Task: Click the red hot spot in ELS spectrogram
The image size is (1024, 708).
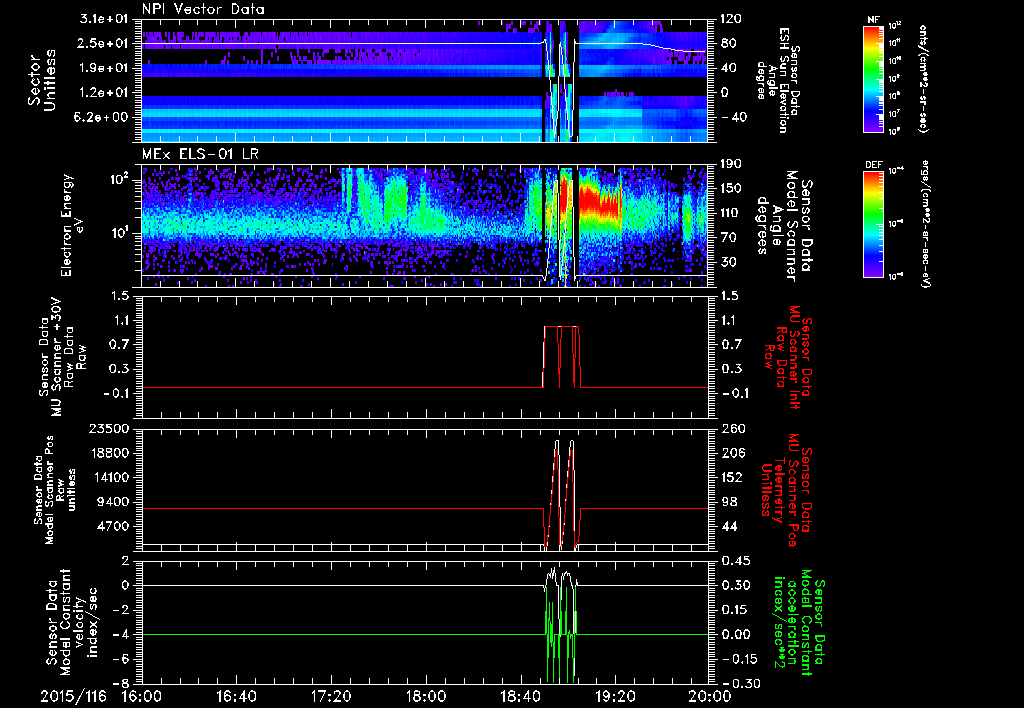Action: (x=599, y=201)
